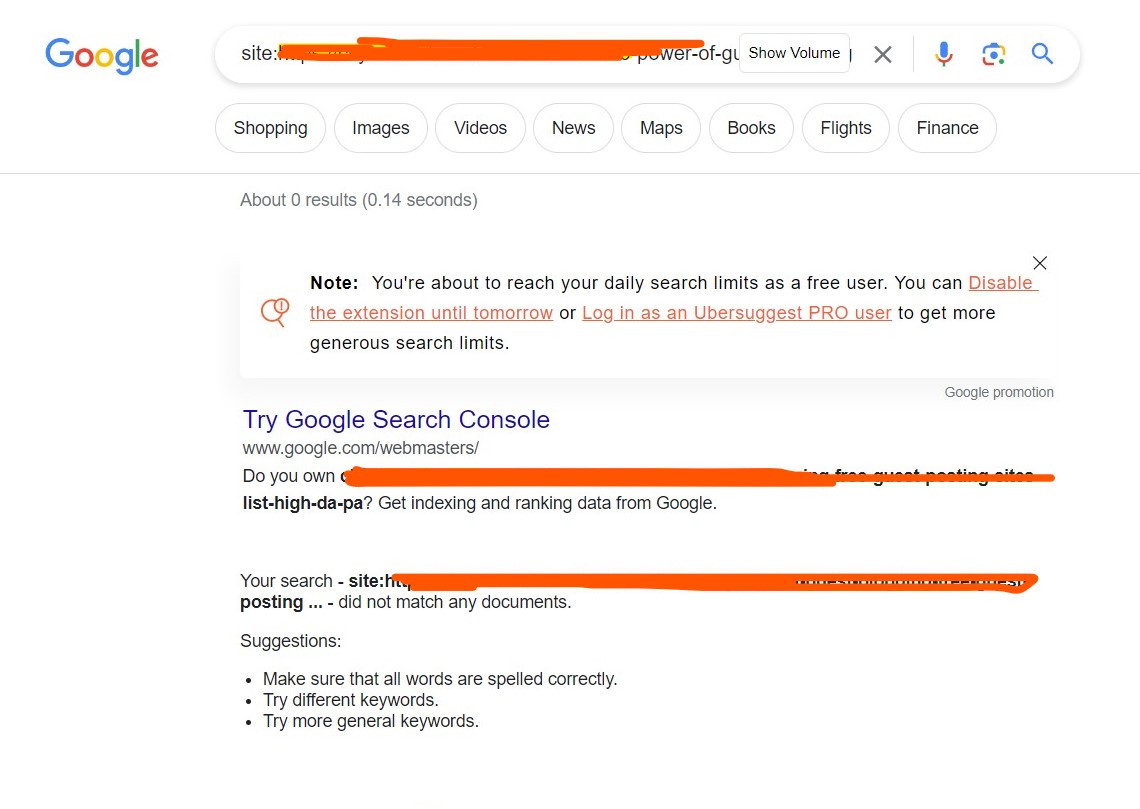Click Log in as Ubersuggest PRO user
The image size is (1140, 809).
click(736, 313)
